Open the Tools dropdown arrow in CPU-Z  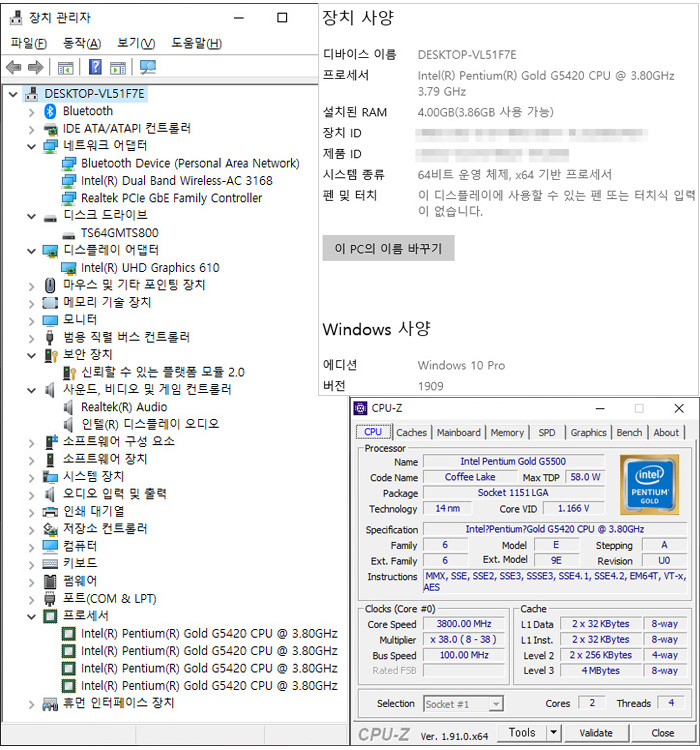pos(554,732)
